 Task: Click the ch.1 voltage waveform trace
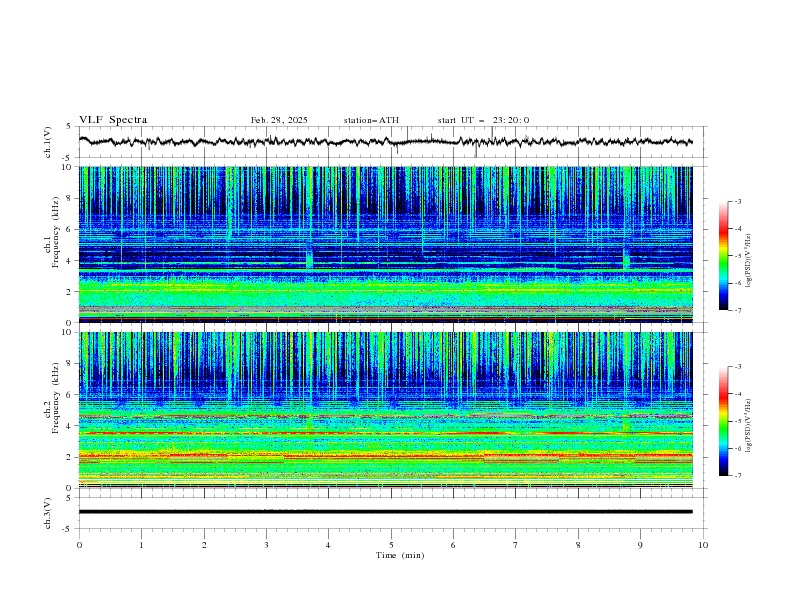click(x=385, y=142)
